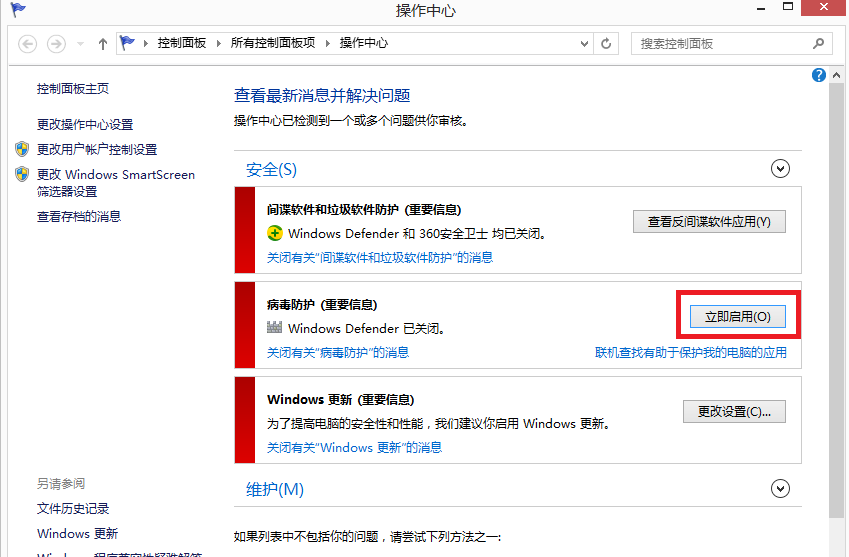This screenshot has height=557, width=849.
Task: Click shield icon beside 更改用户帐户控制设置
Action: [22, 149]
